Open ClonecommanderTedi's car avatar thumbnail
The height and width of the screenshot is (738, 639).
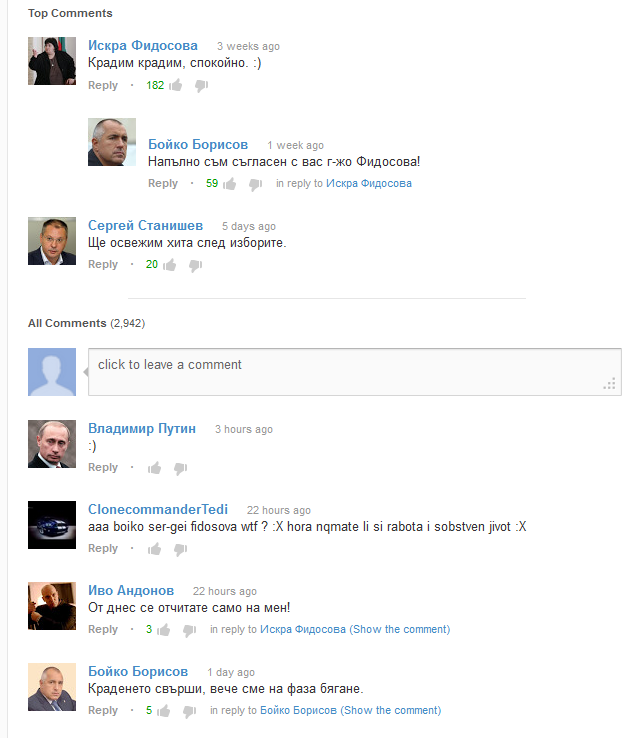click(52, 525)
